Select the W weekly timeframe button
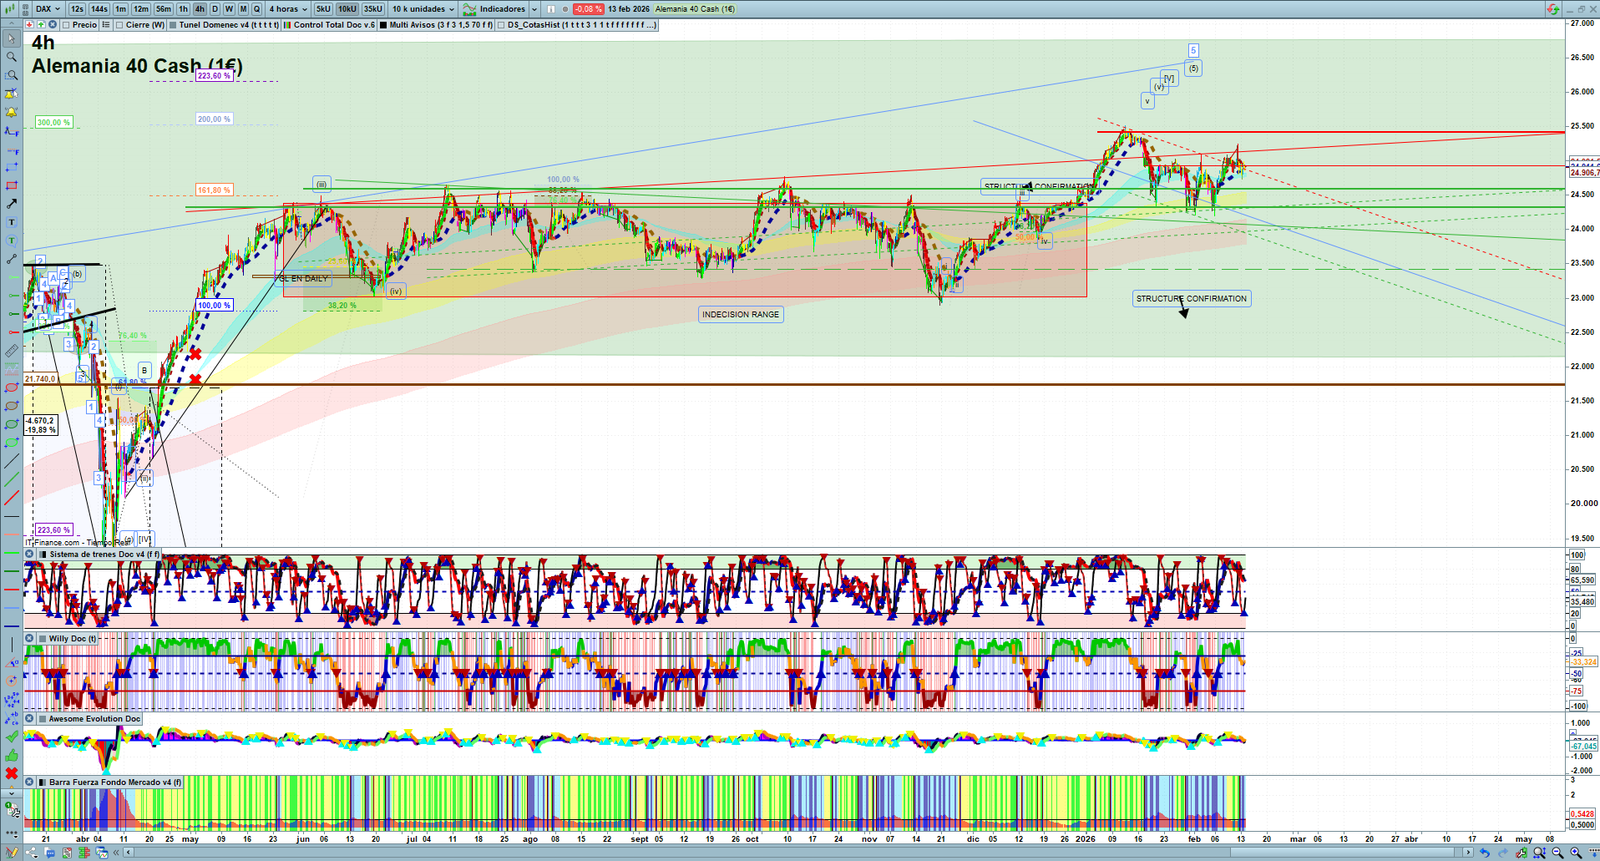The width and height of the screenshot is (1600, 861). (x=229, y=9)
